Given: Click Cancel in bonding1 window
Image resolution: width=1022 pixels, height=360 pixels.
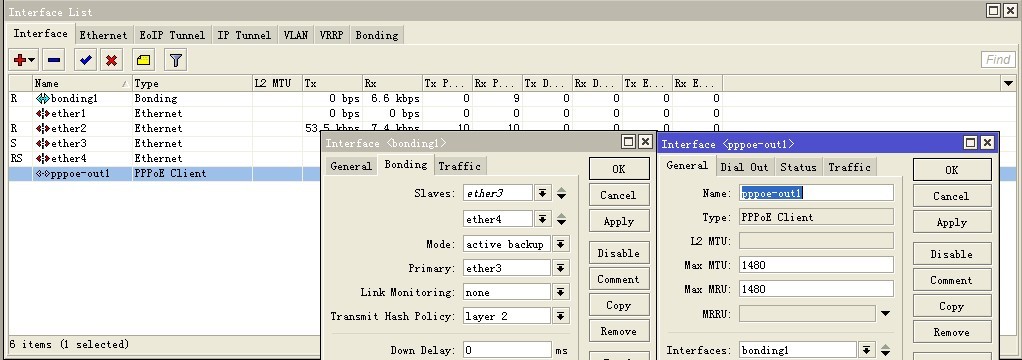Looking at the screenshot, I should point(619,195).
